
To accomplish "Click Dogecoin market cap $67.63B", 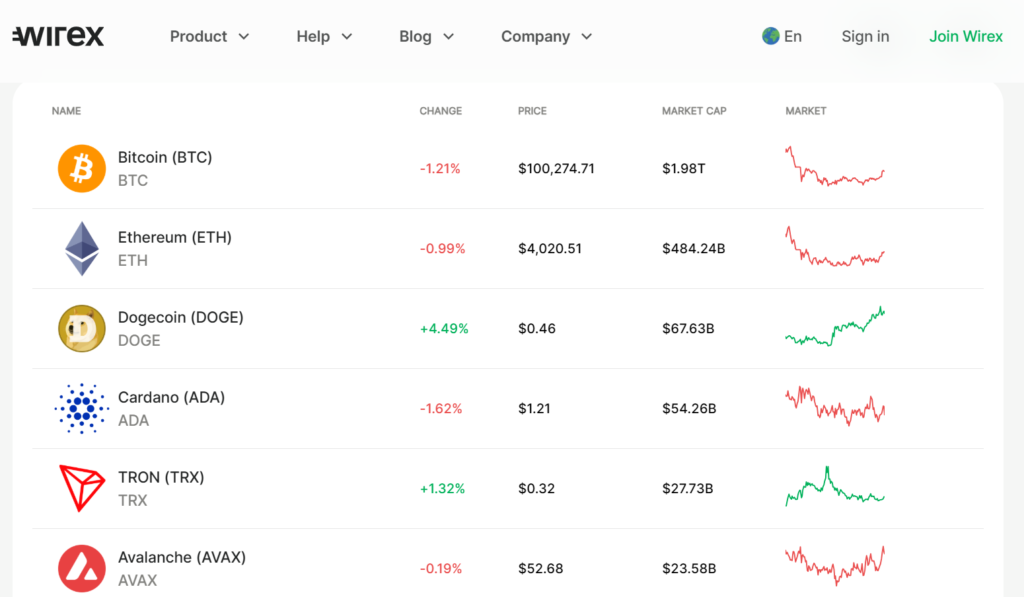I will 688,329.
